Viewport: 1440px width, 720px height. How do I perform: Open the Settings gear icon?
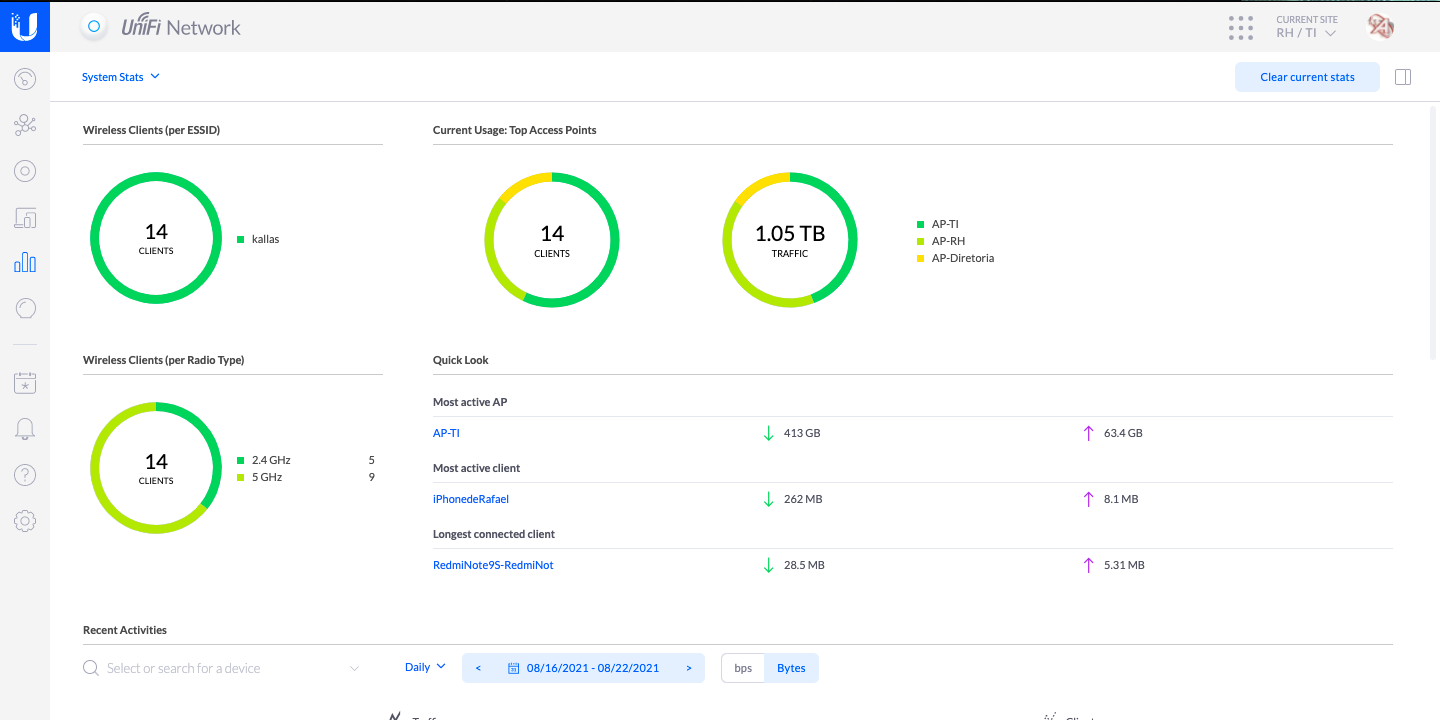pyautogui.click(x=25, y=521)
